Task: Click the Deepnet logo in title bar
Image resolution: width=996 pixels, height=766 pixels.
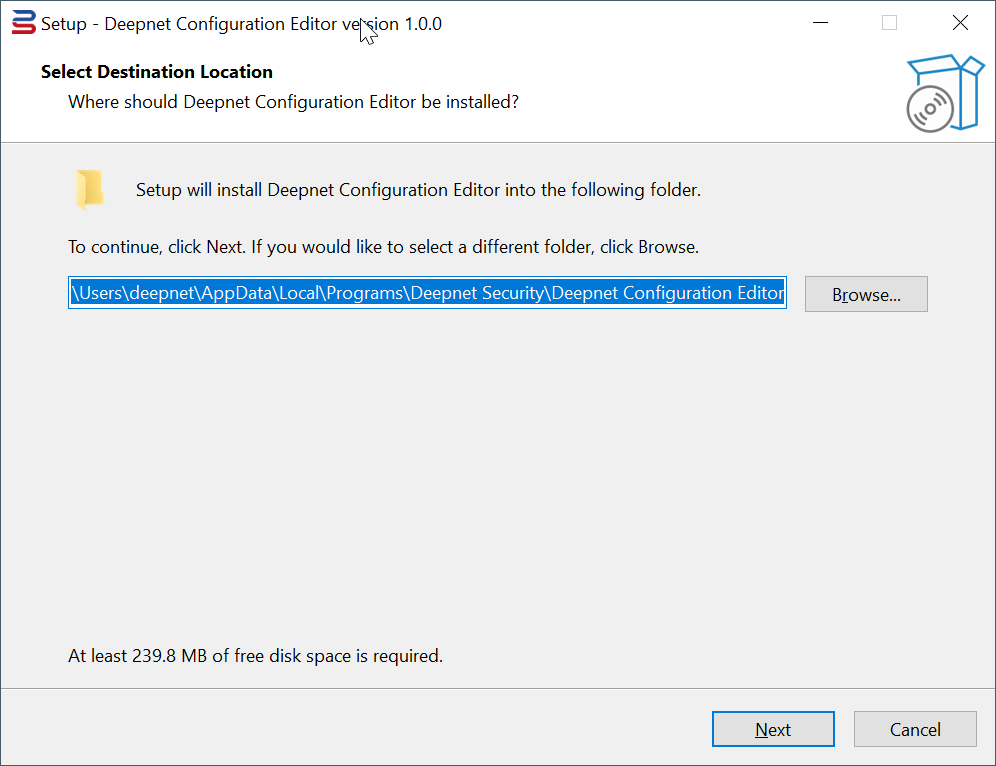Action: [23, 23]
